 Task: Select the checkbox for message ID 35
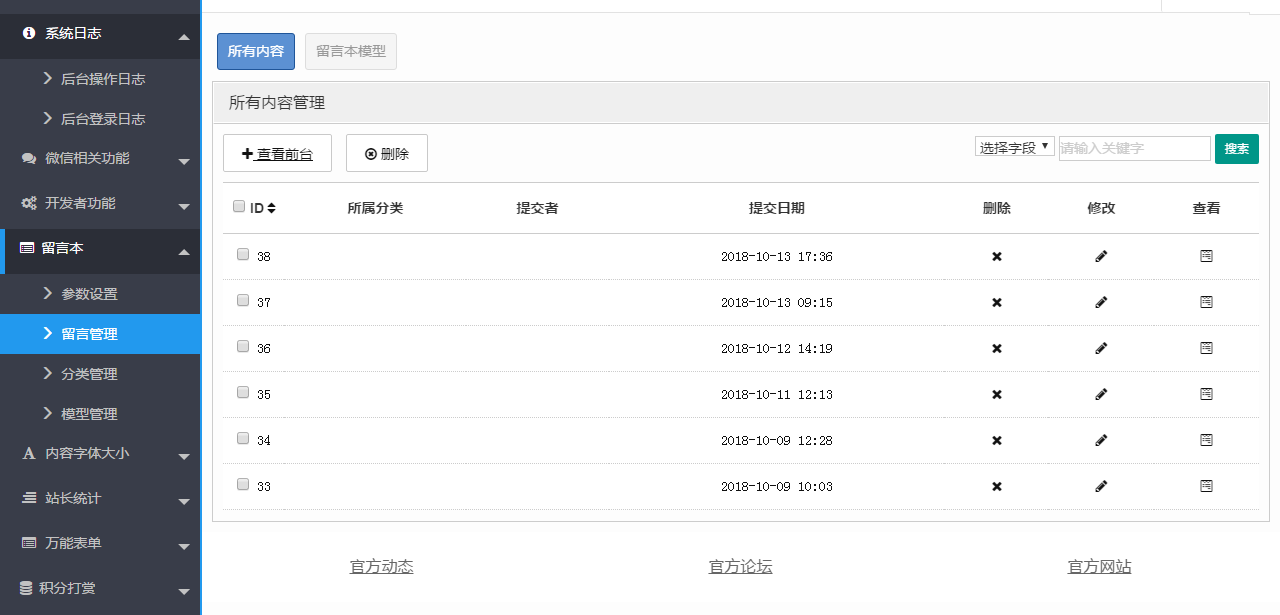coord(243,393)
